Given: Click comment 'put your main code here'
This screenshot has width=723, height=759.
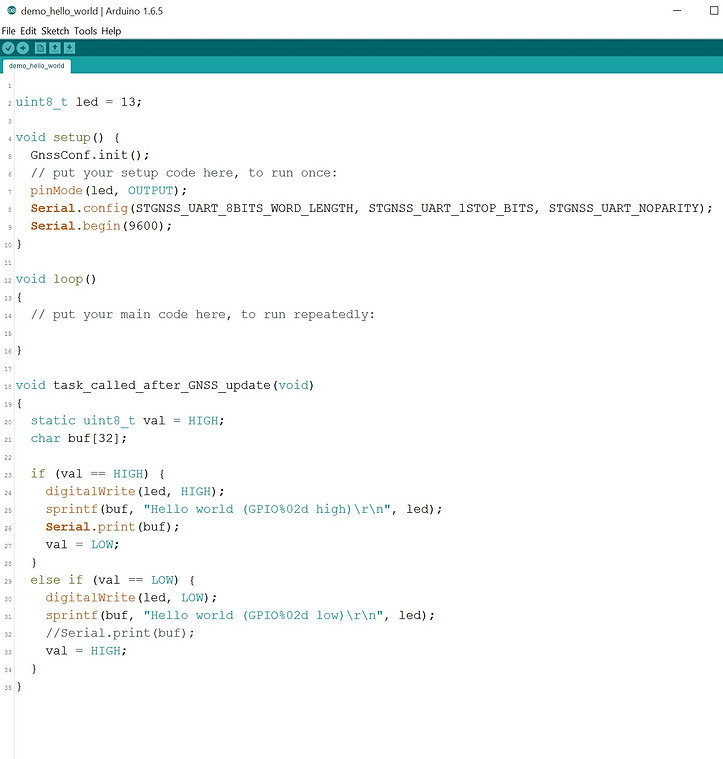Looking at the screenshot, I should 203,315.
